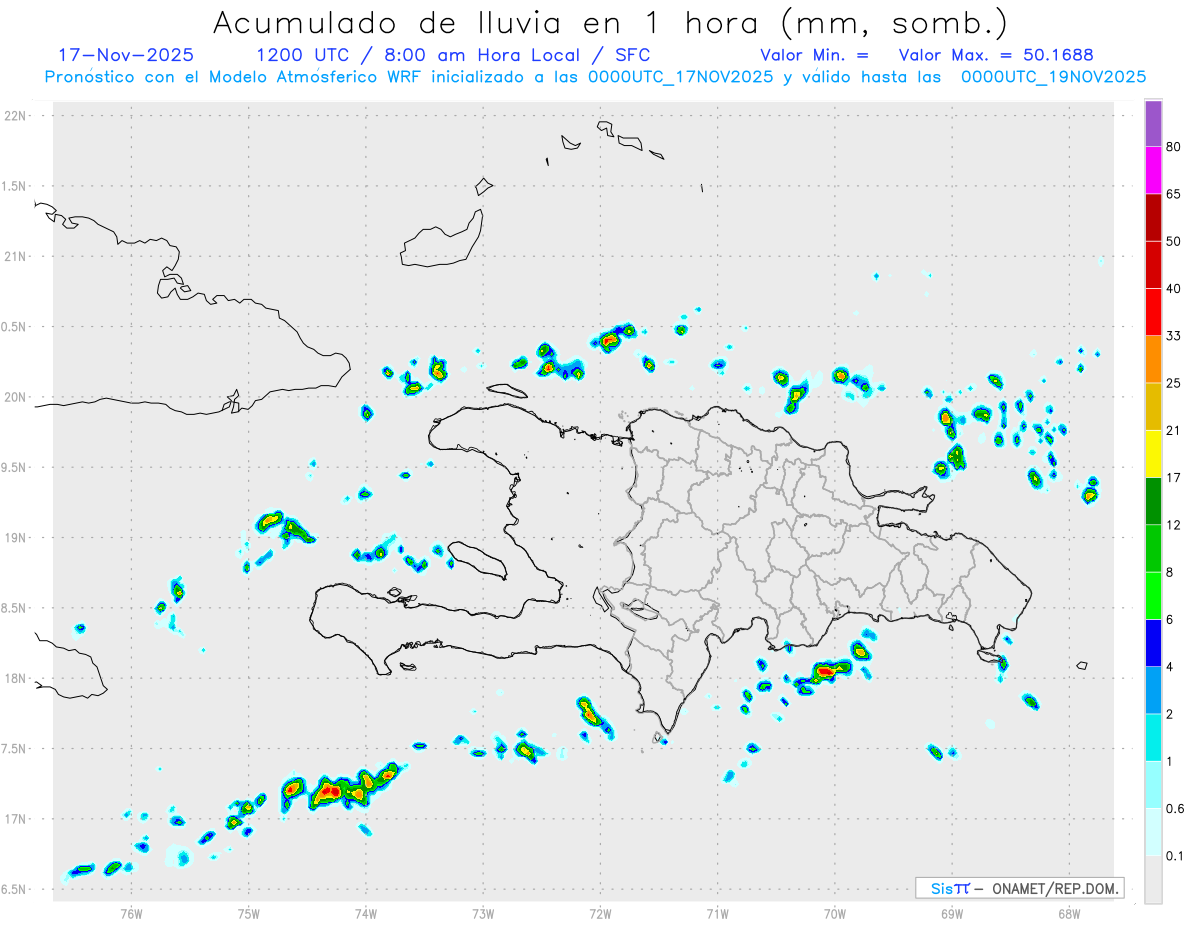Click the "22N" latitude axis label
Image resolution: width=1200 pixels, height=927 pixels.
tap(17, 116)
